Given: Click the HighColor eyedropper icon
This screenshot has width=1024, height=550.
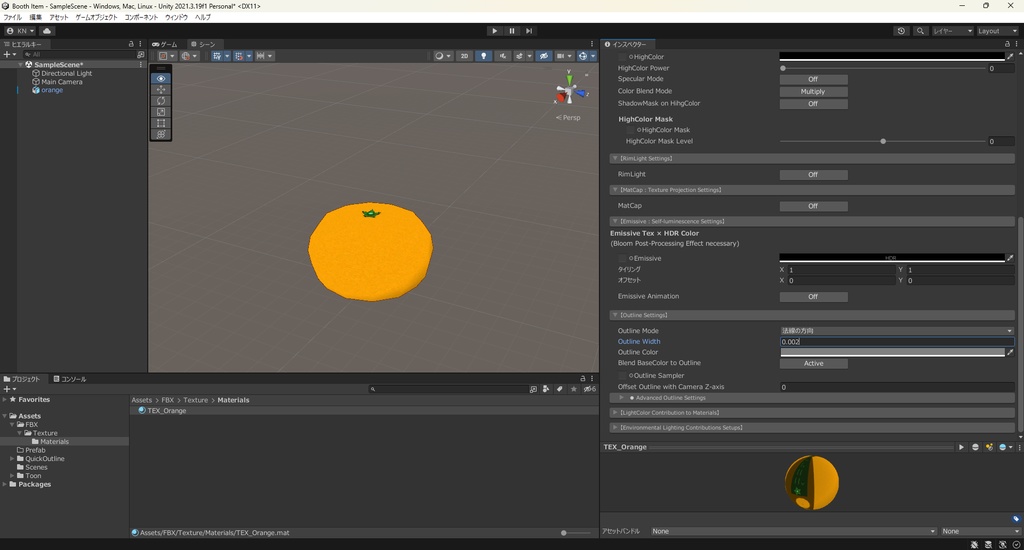Looking at the screenshot, I should pyautogui.click(x=1010, y=57).
